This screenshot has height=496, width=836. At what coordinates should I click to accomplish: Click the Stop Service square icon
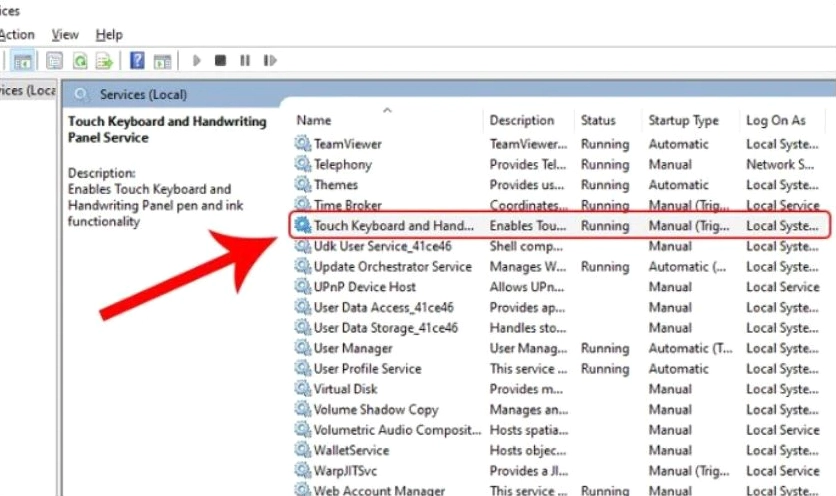(x=220, y=60)
